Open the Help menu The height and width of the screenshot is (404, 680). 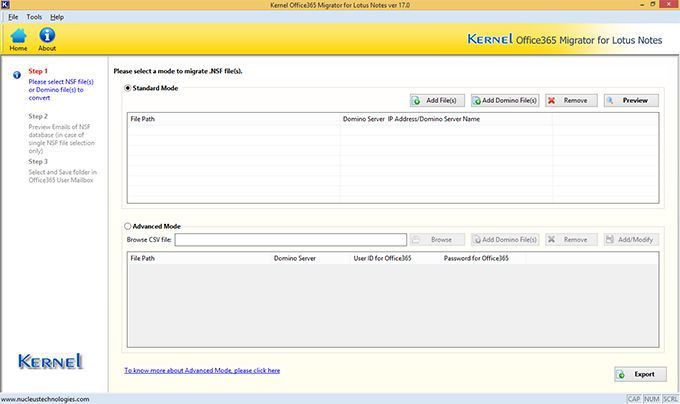tap(57, 17)
